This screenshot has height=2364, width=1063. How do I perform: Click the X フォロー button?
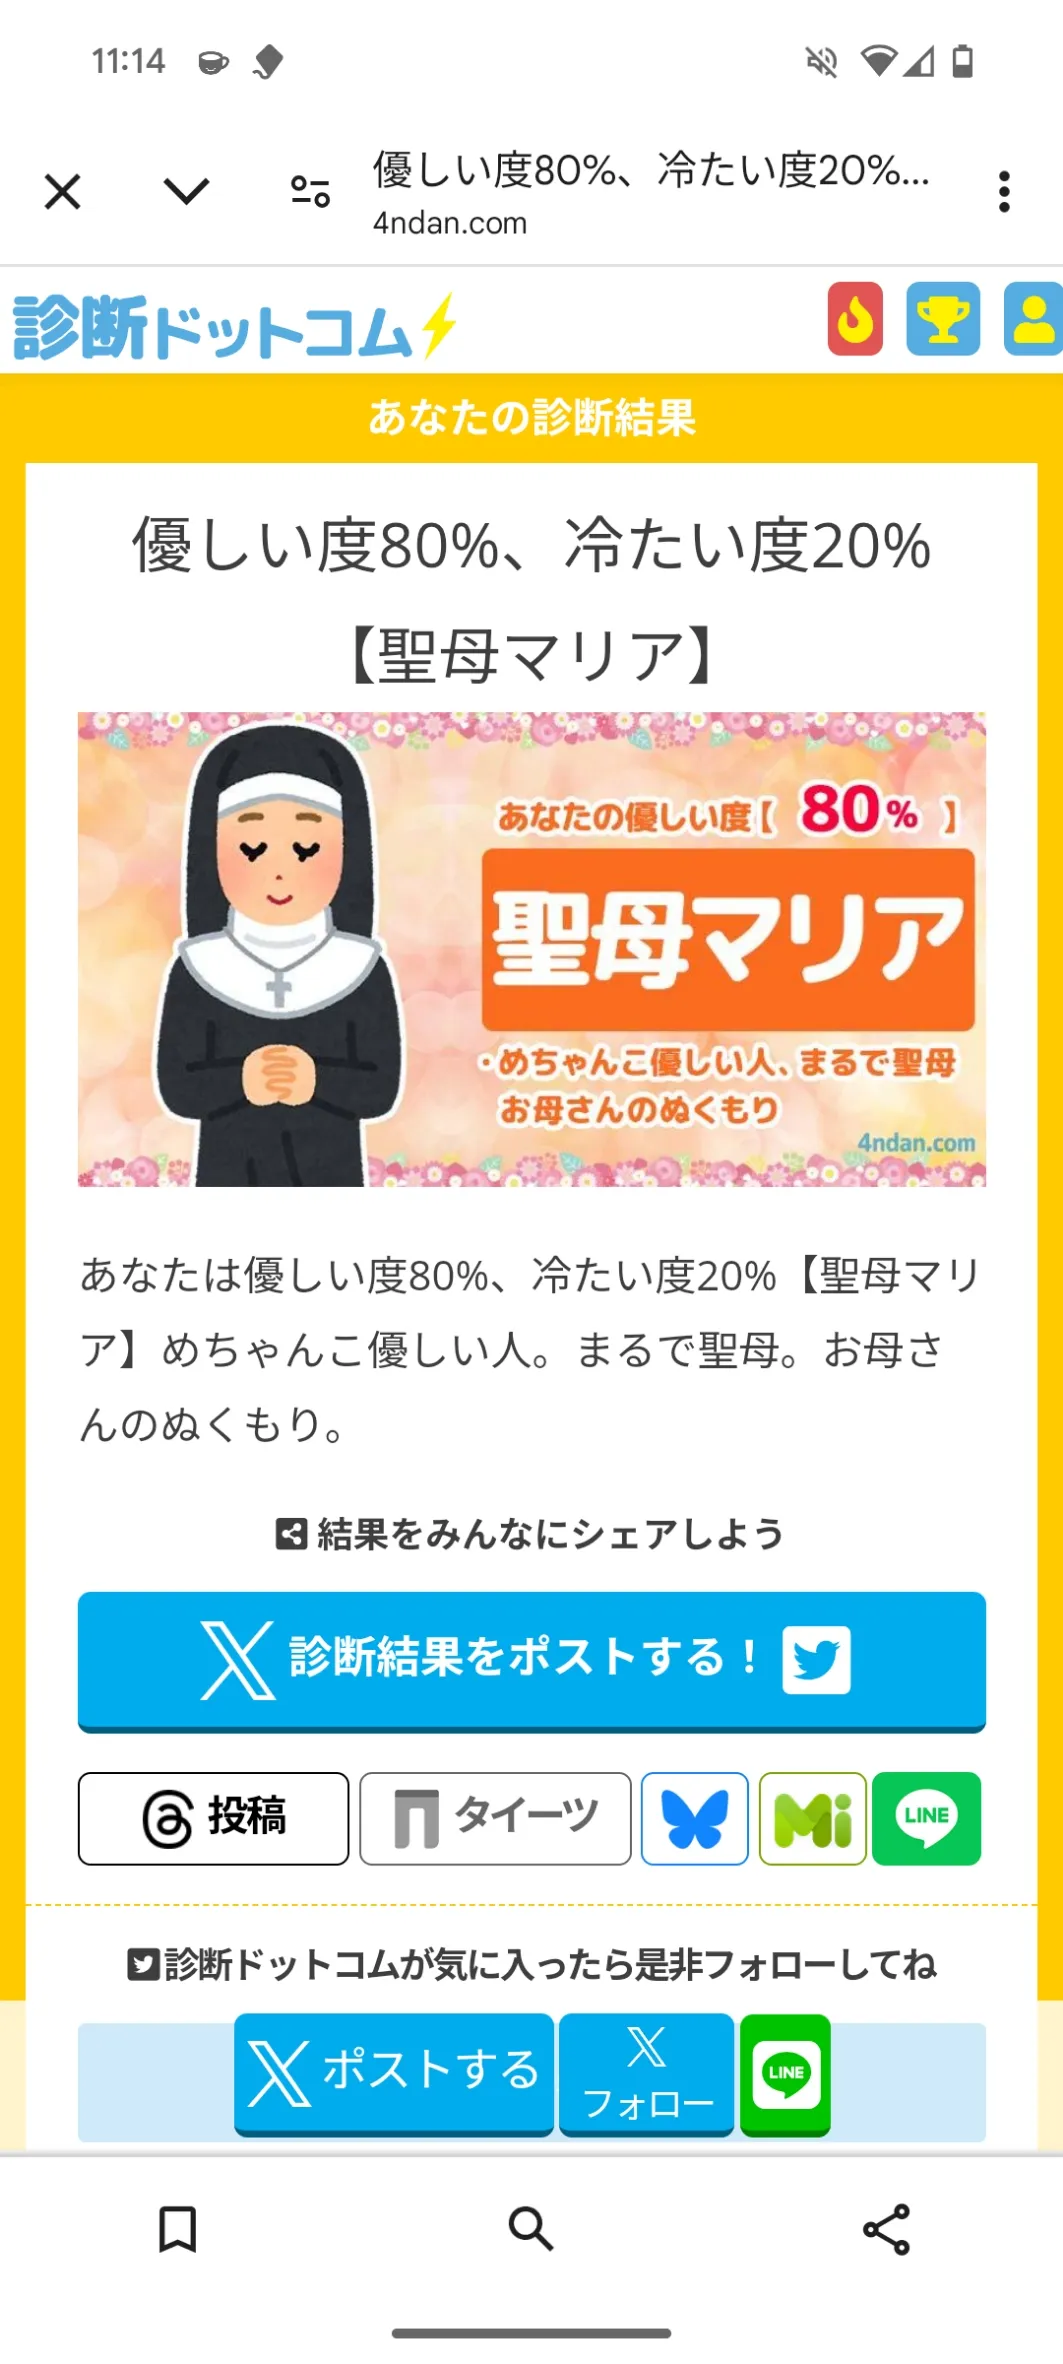[647, 2074]
